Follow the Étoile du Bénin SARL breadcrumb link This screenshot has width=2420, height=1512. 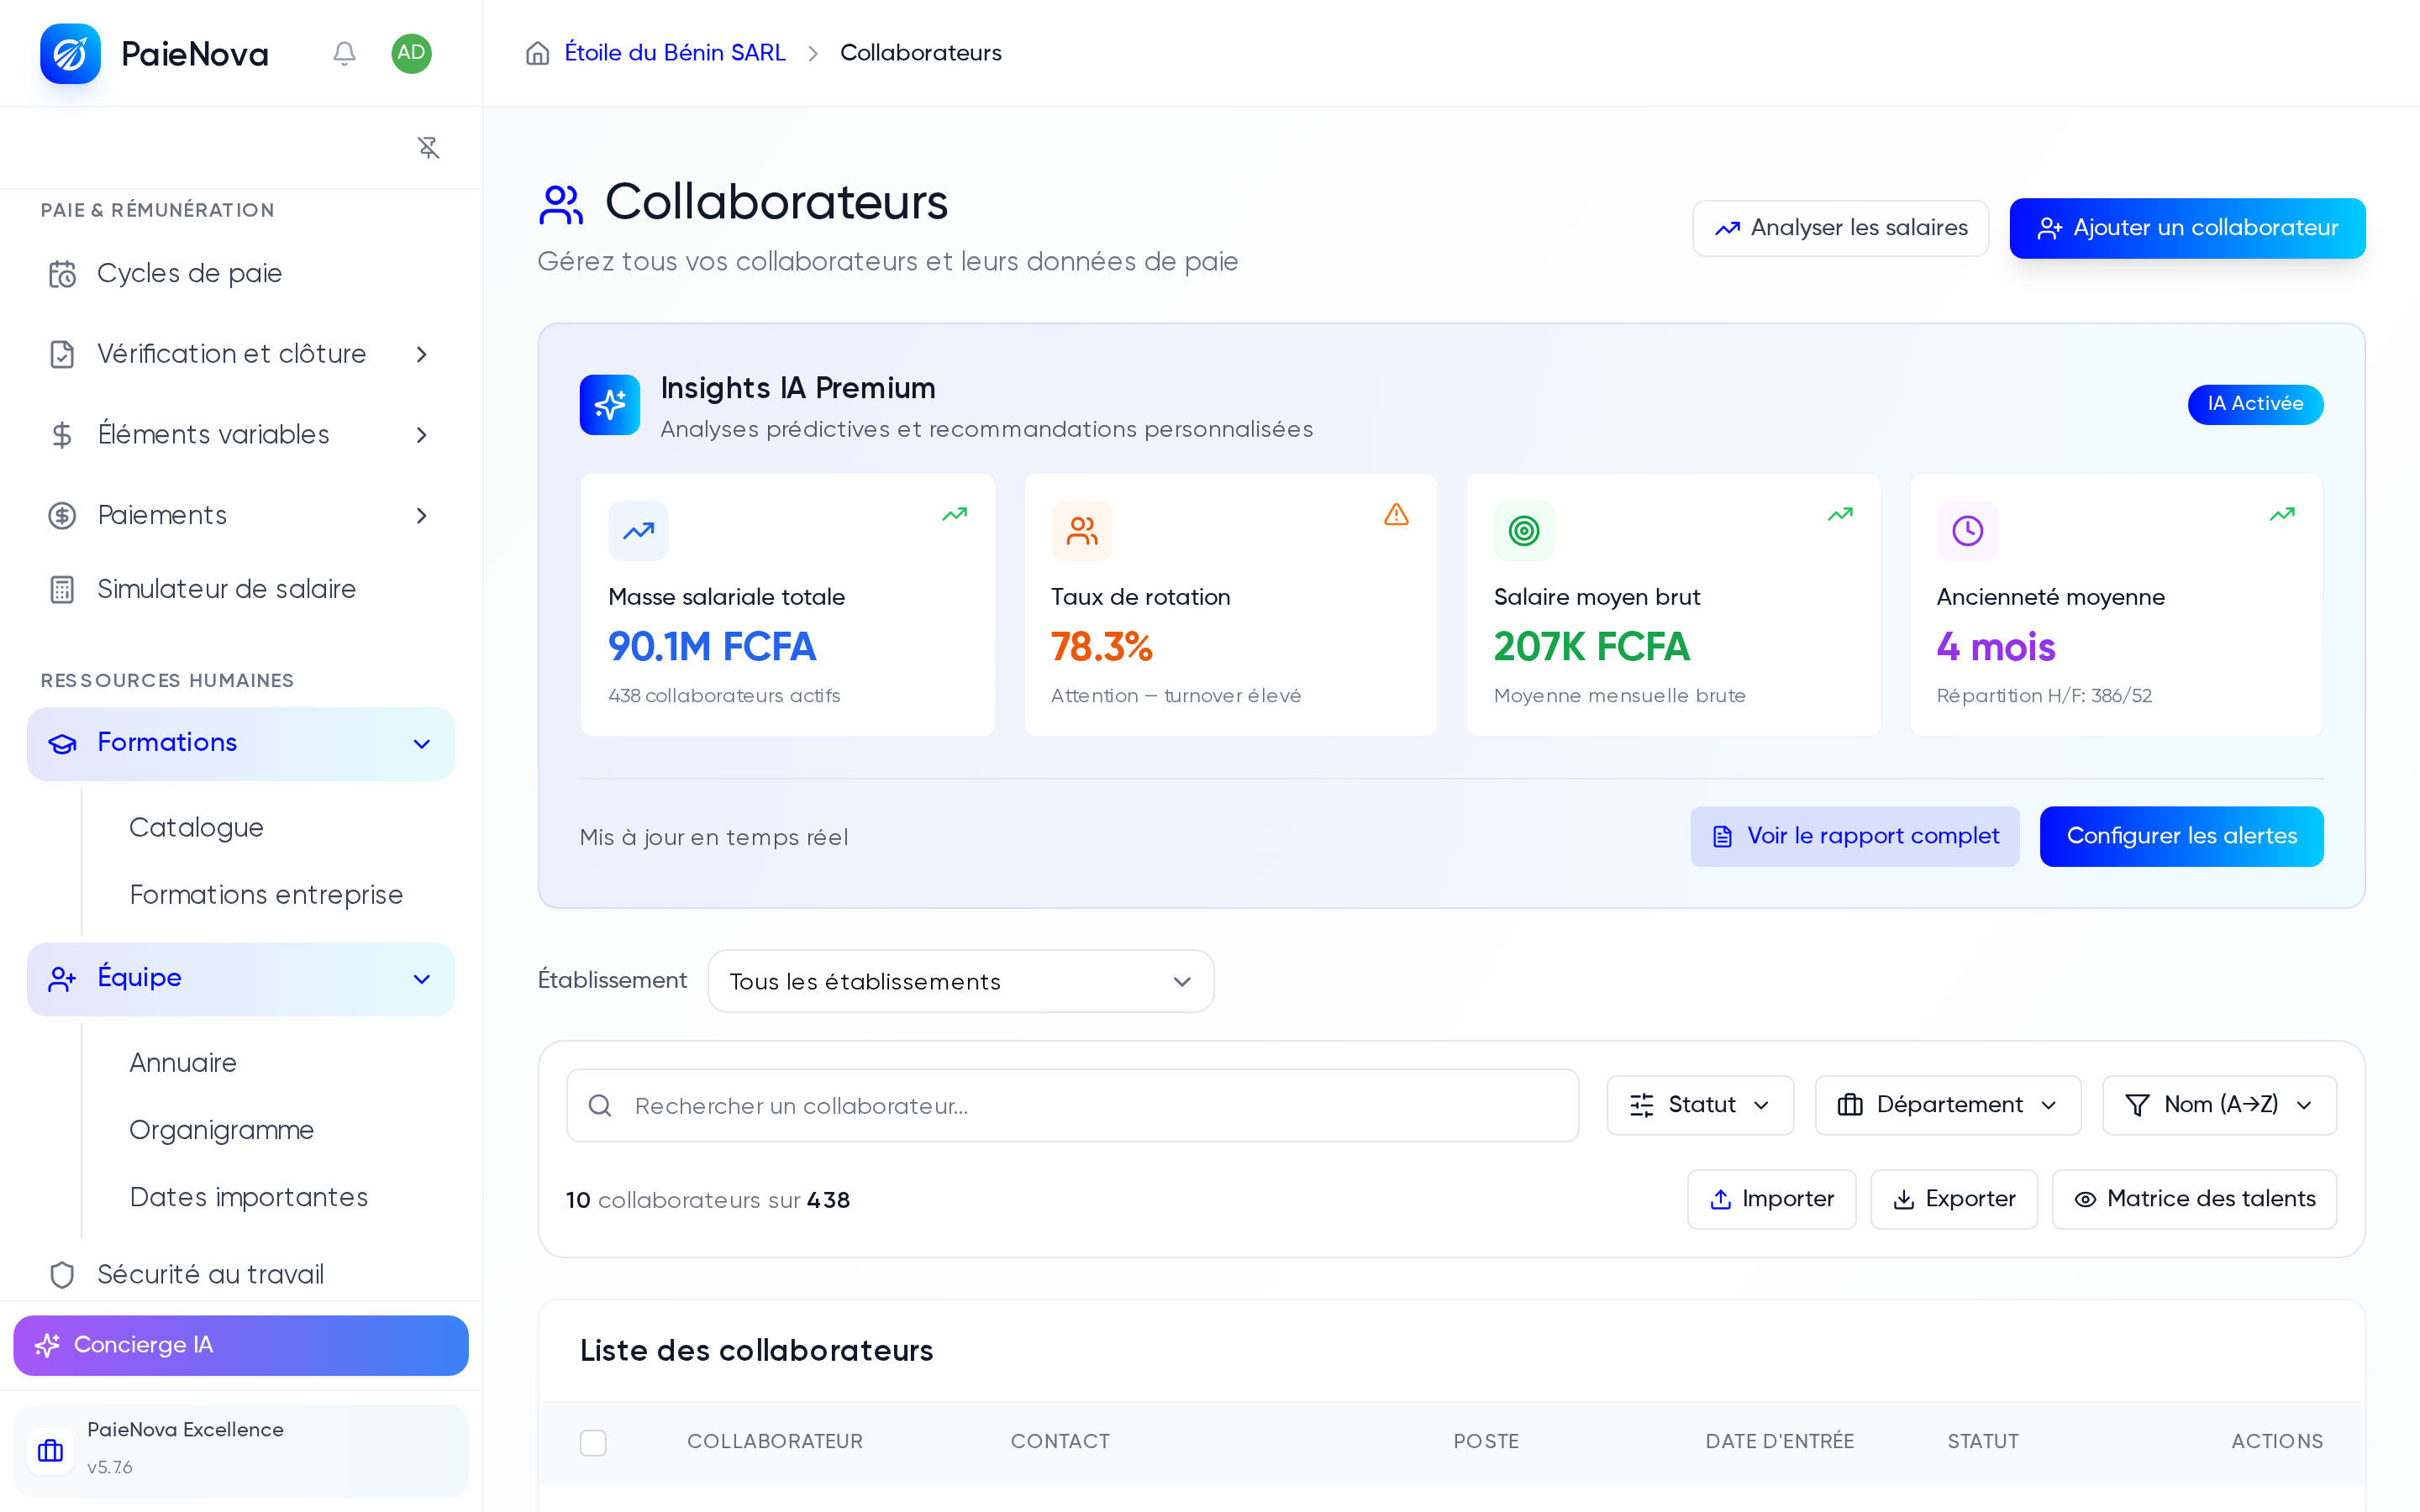pos(675,53)
